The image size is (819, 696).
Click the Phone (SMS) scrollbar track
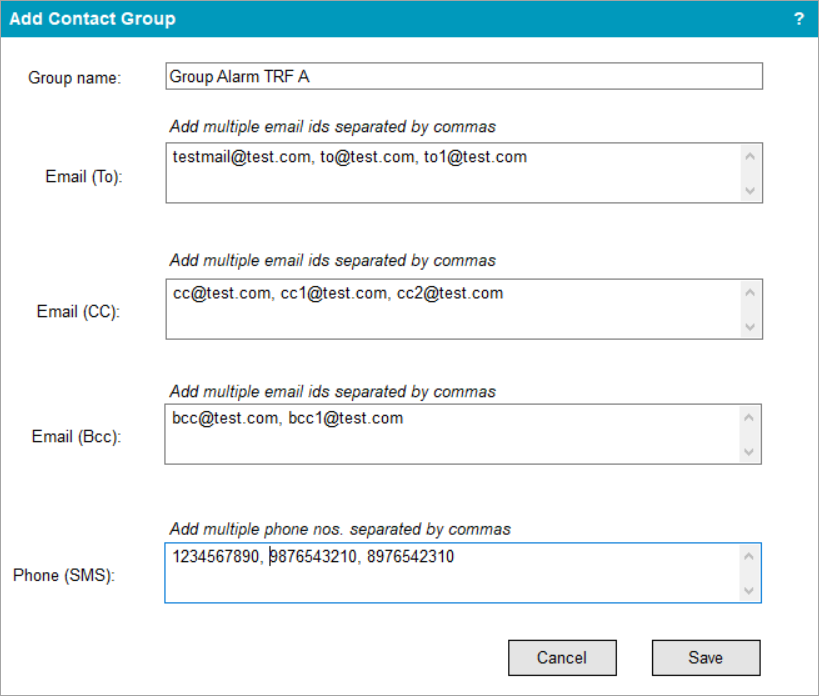pos(749,573)
